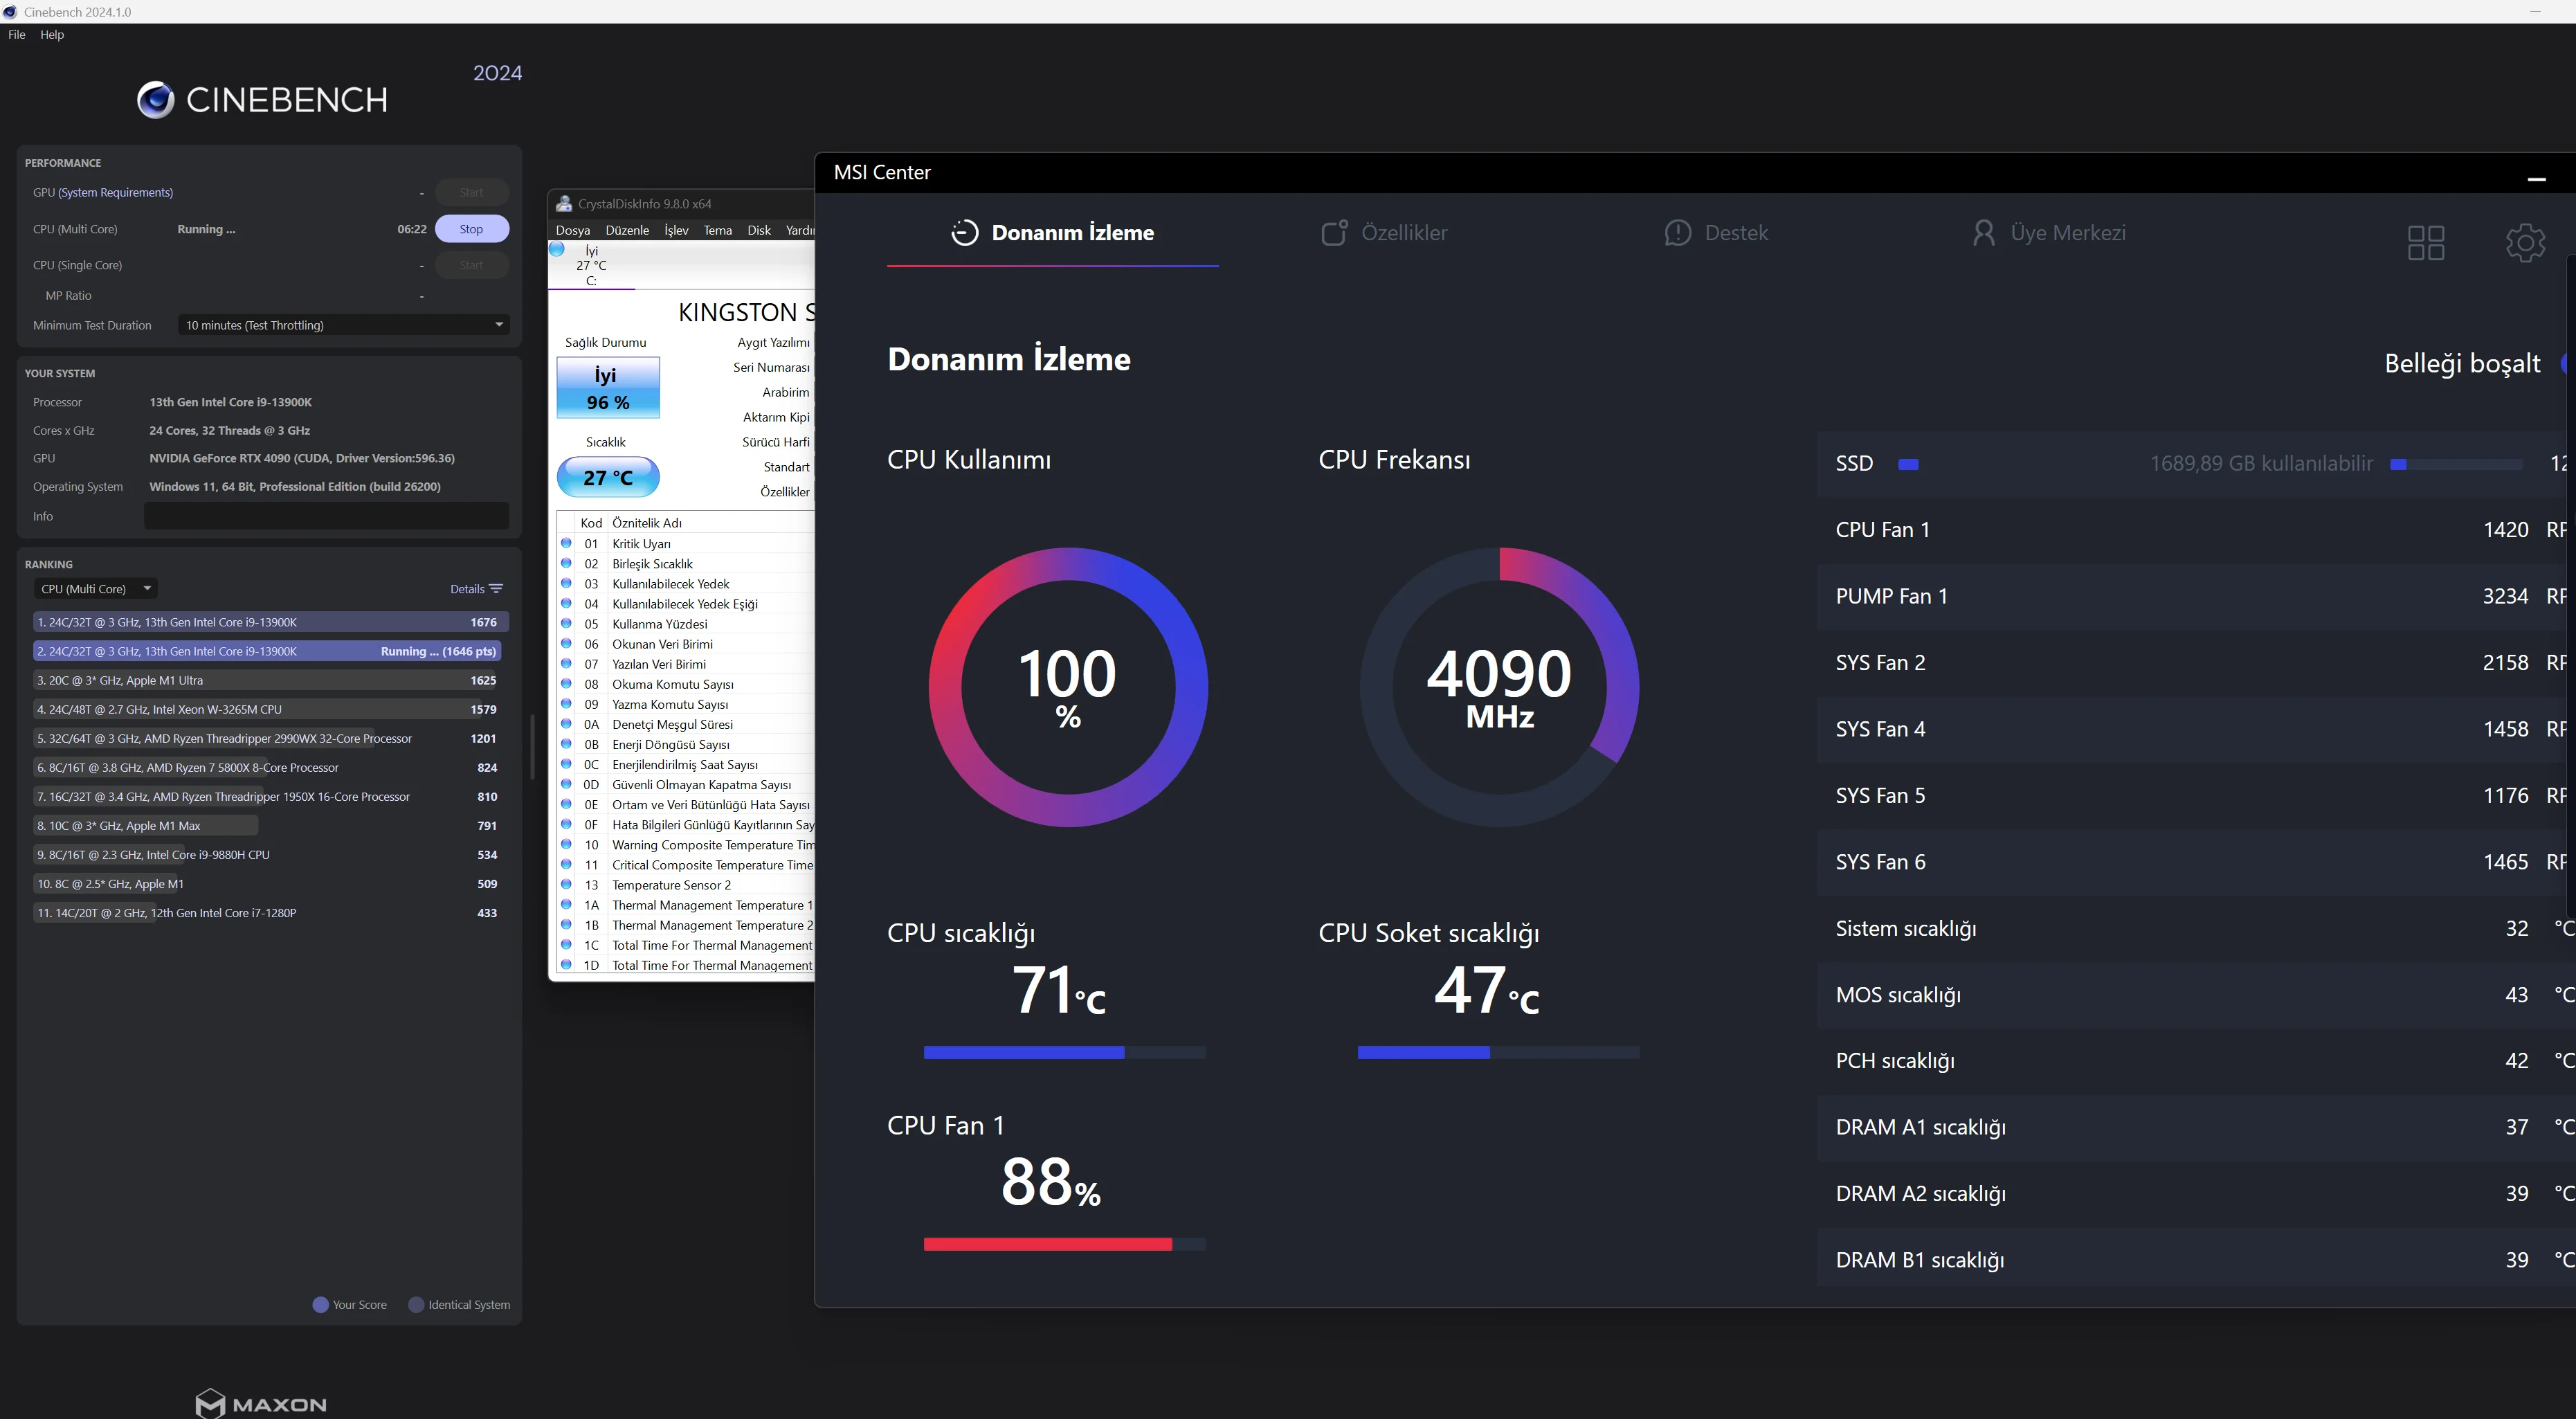Click the İyi 96 % health status button
The width and height of the screenshot is (2576, 1419).
pyautogui.click(x=608, y=388)
